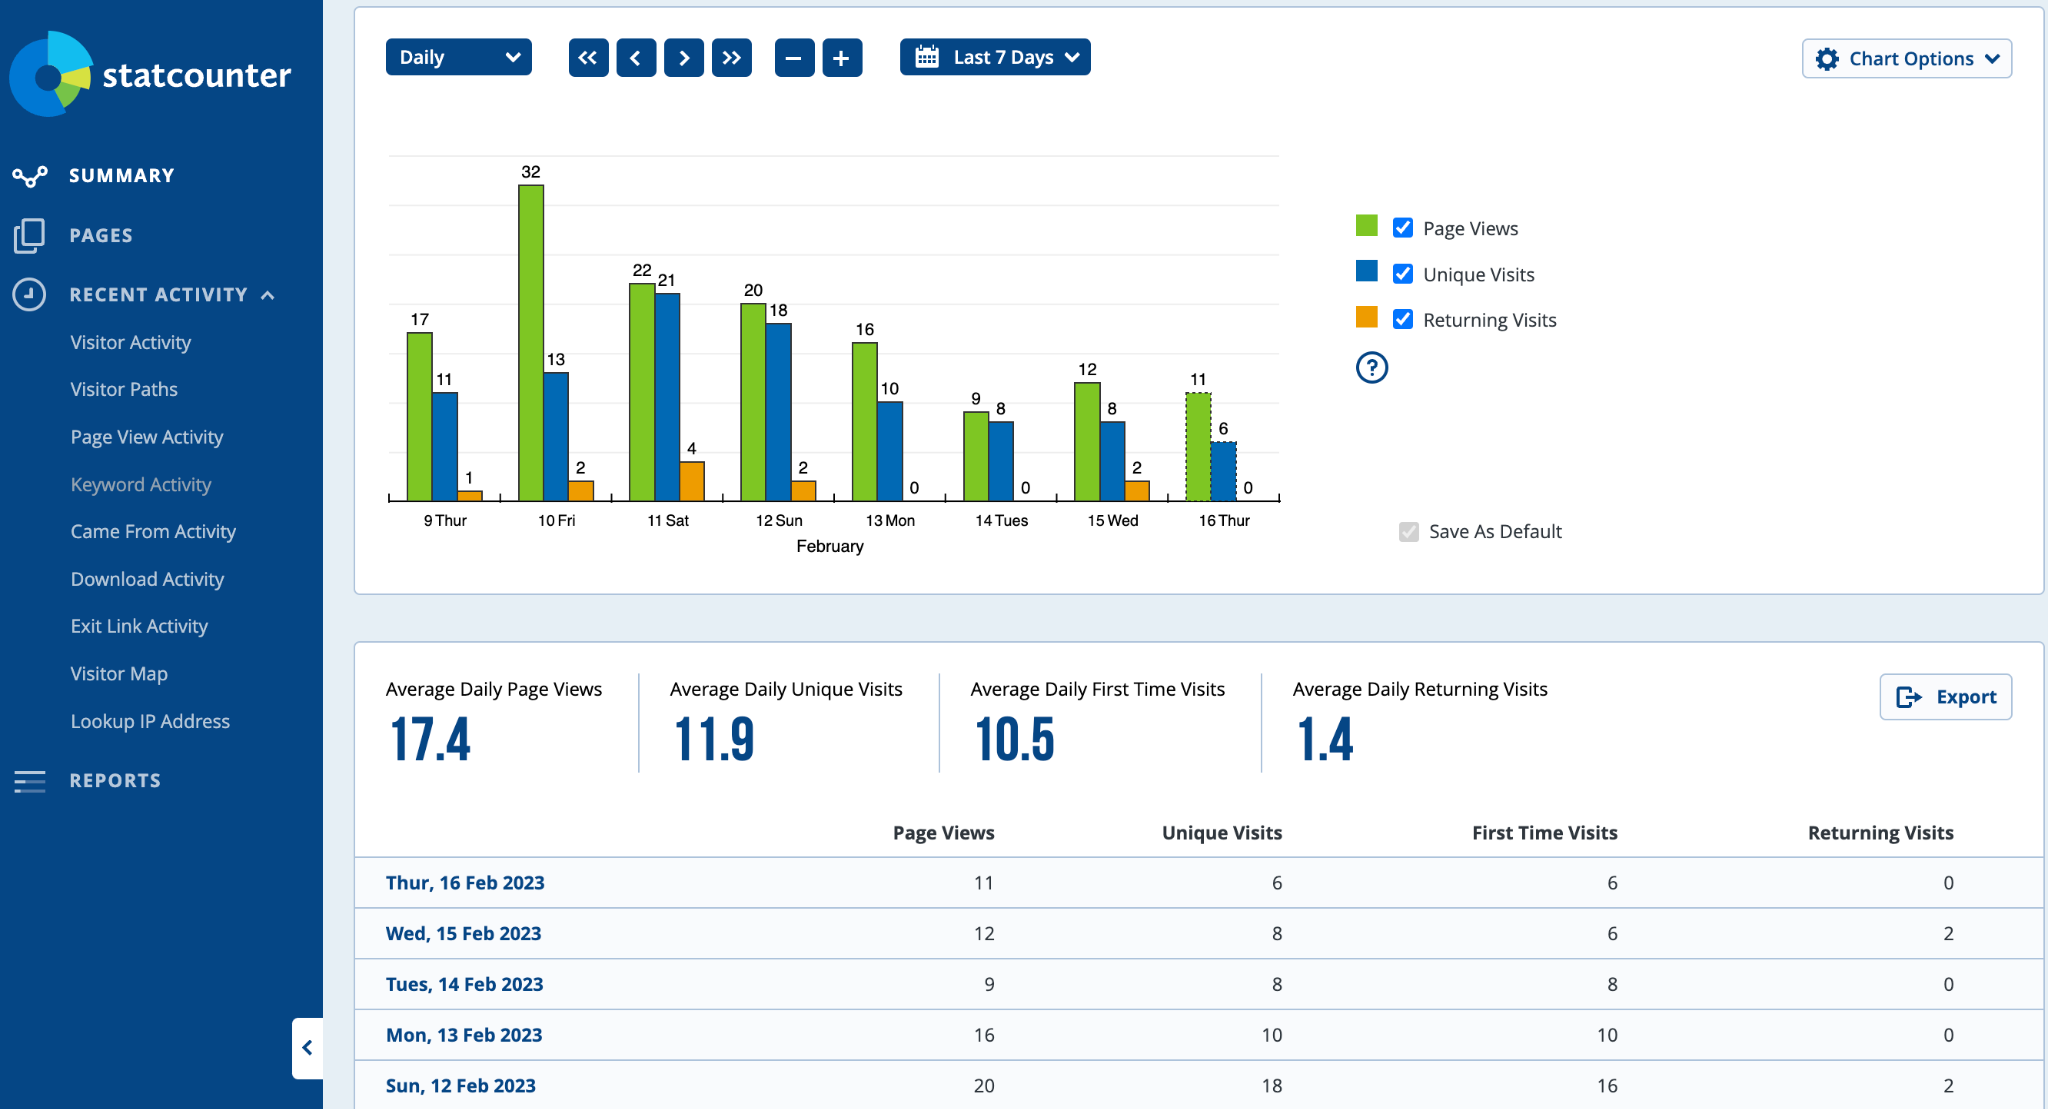Disable the Returning Visits series
The image size is (2048, 1109).
point(1403,319)
